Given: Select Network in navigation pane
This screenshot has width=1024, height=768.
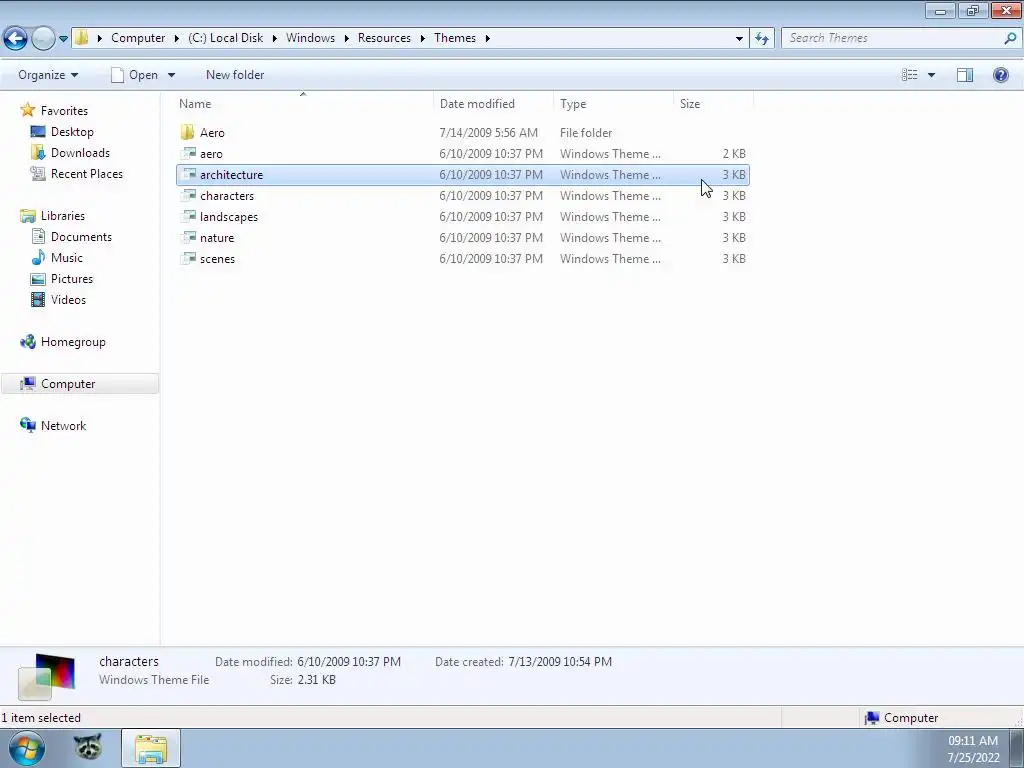Looking at the screenshot, I should [x=63, y=425].
